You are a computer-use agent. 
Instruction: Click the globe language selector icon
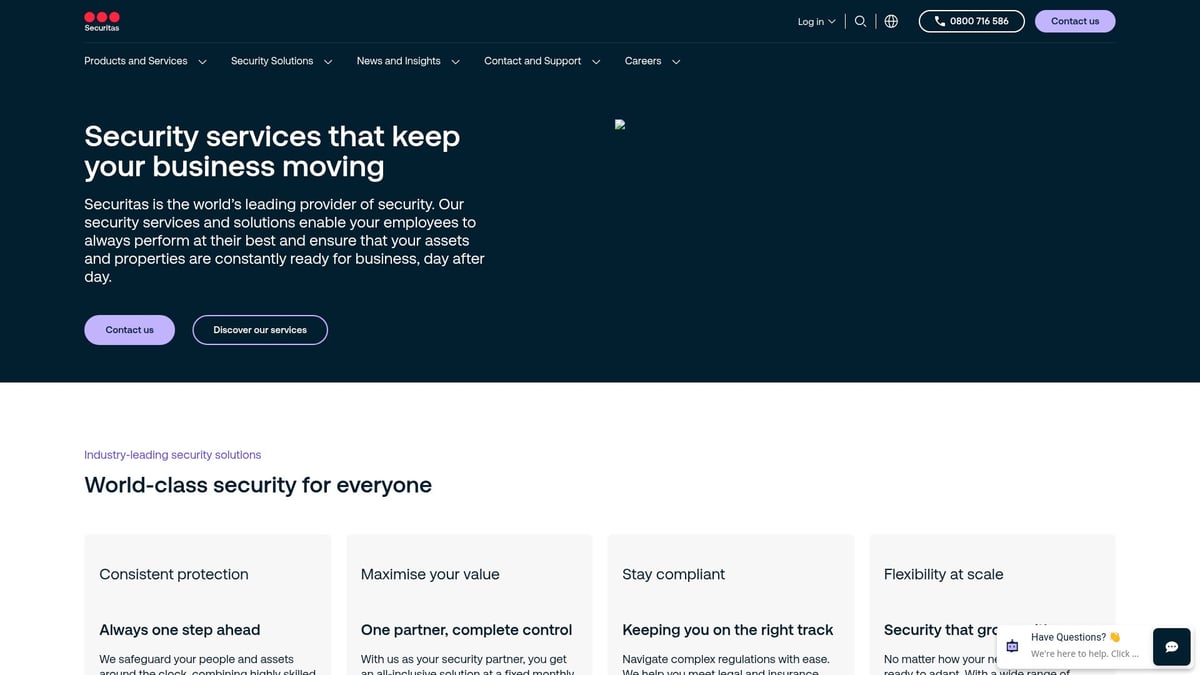891,21
